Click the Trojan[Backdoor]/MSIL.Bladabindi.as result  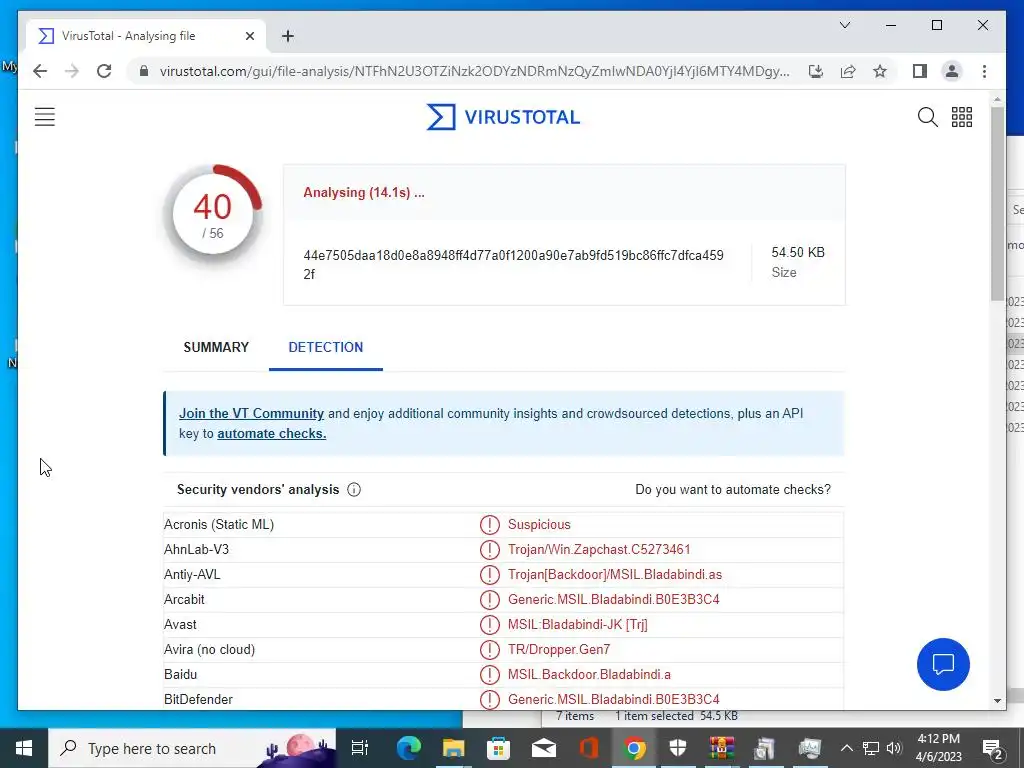(615, 575)
